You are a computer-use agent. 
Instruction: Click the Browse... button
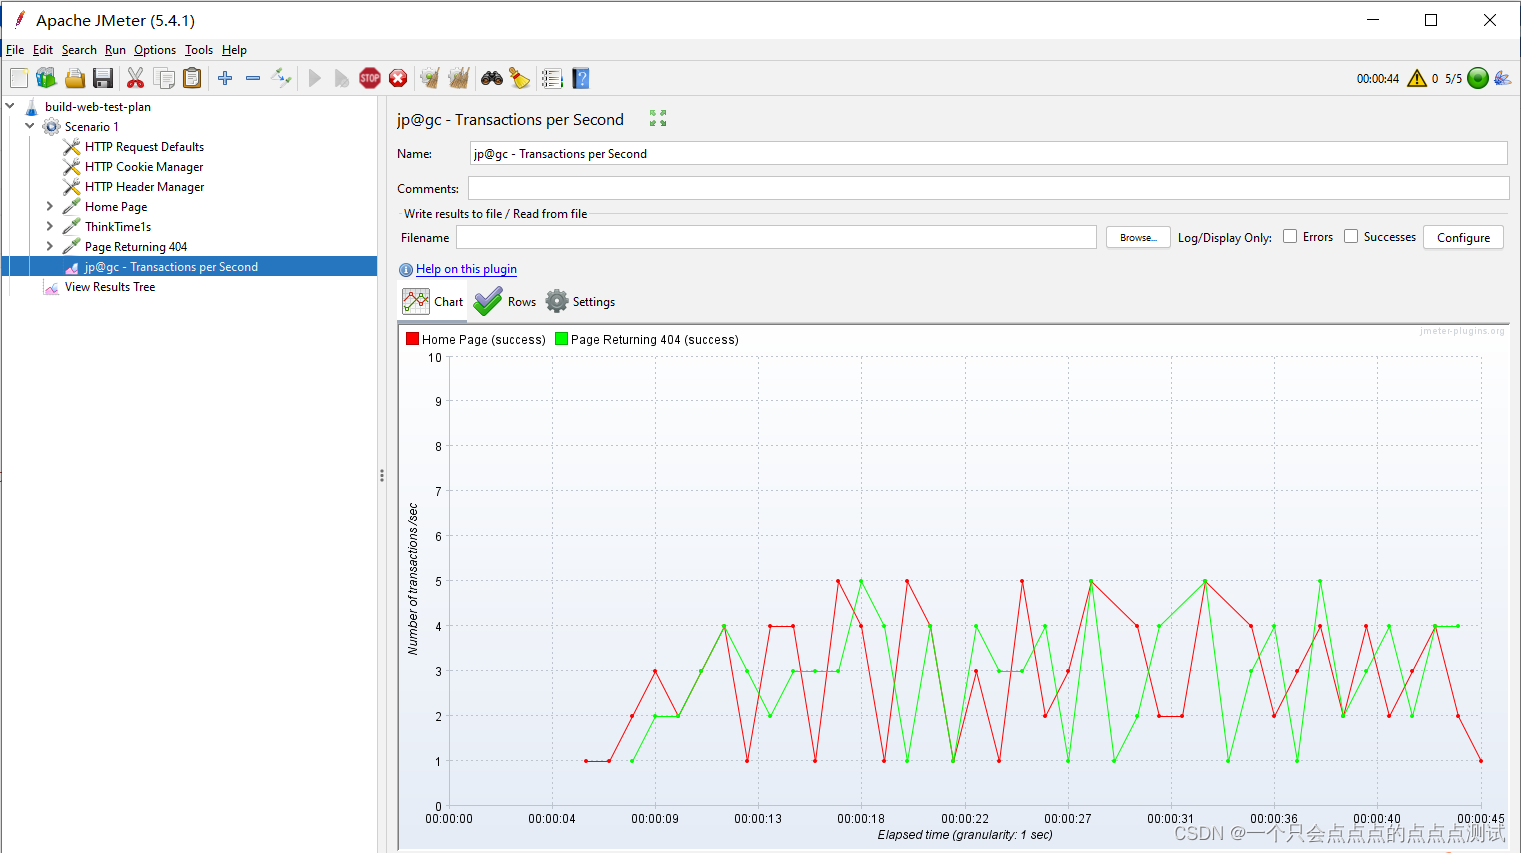[x=1138, y=237]
